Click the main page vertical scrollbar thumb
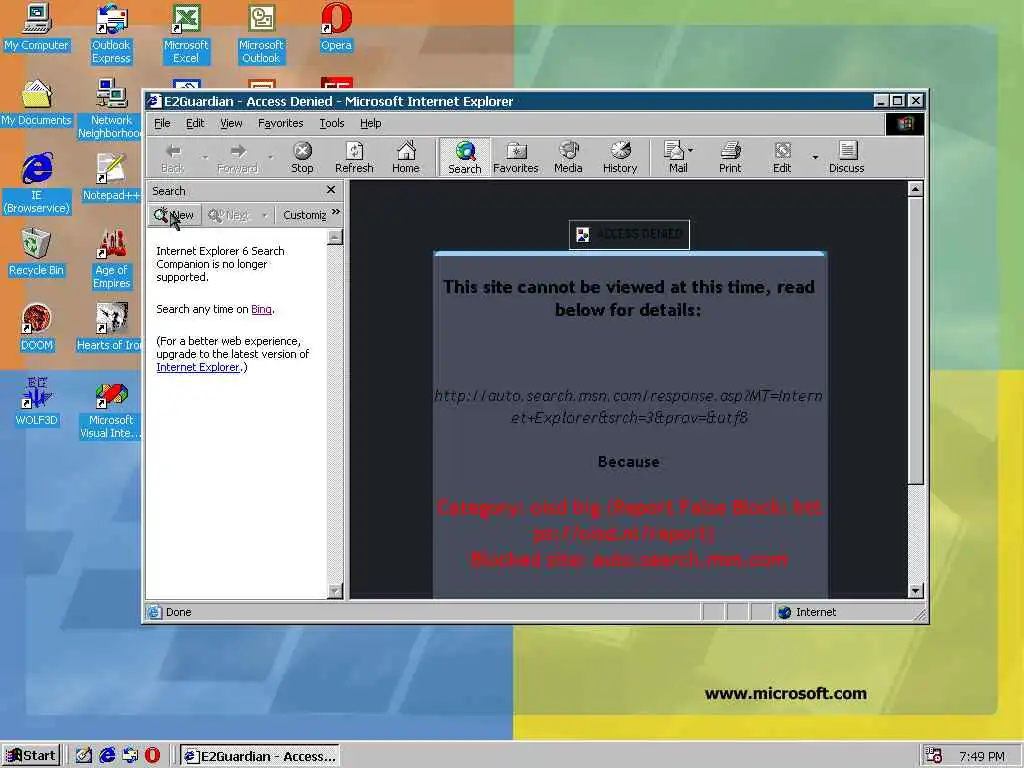The image size is (1024, 768). coord(916,341)
